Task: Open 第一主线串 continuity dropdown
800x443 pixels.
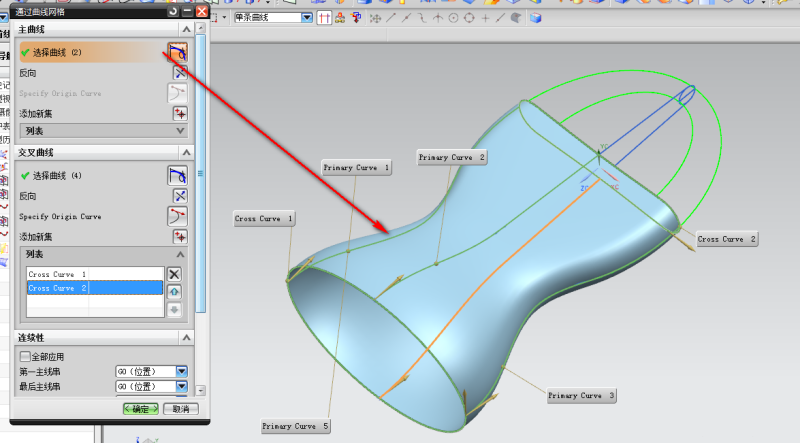Action: point(182,371)
